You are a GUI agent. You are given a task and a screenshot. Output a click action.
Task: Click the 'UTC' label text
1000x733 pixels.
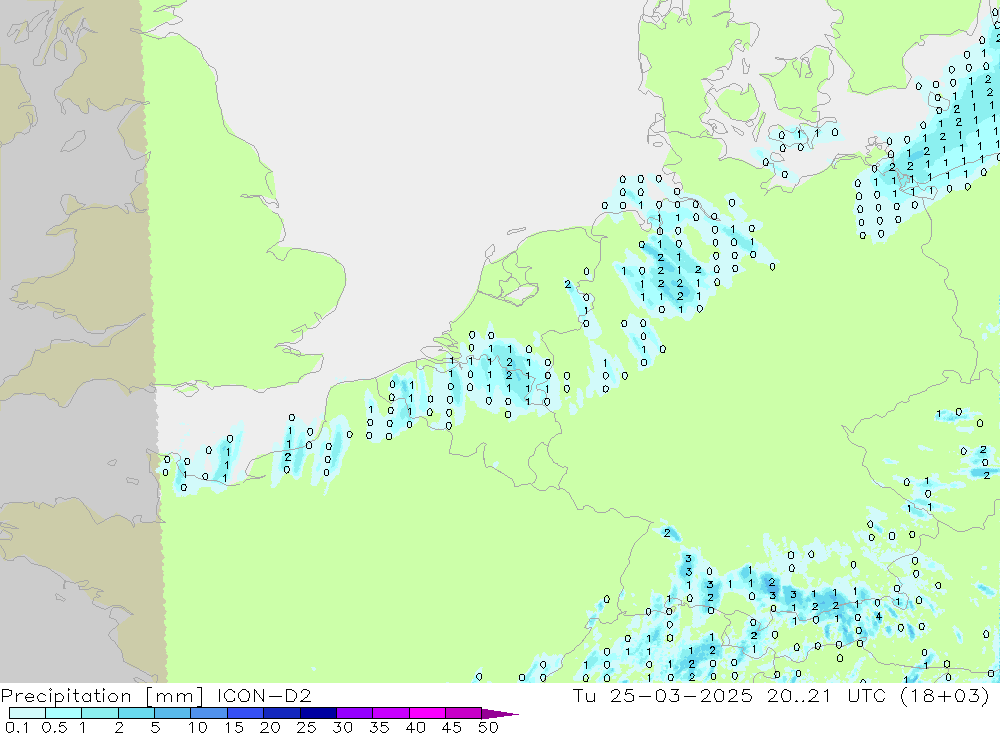tap(867, 695)
